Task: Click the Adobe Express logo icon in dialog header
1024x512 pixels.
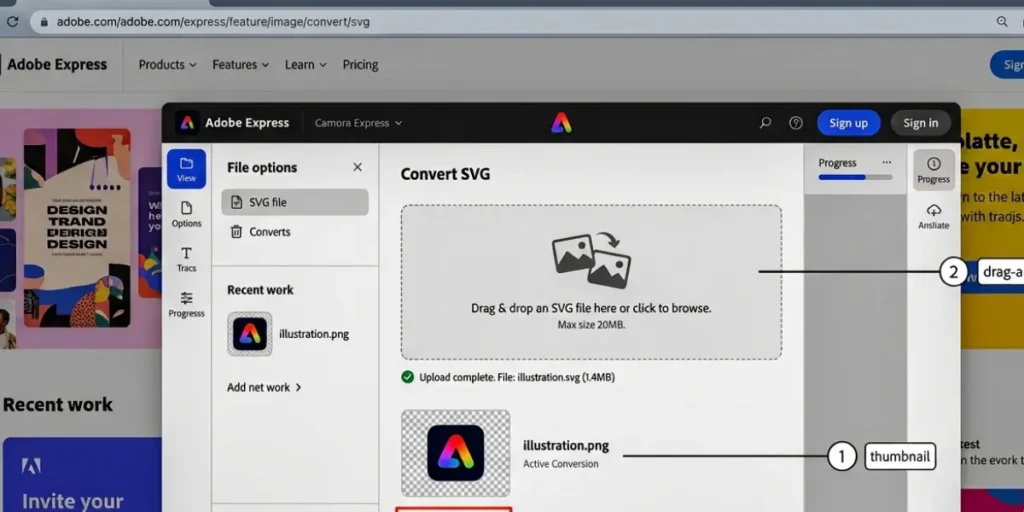Action: coord(187,123)
